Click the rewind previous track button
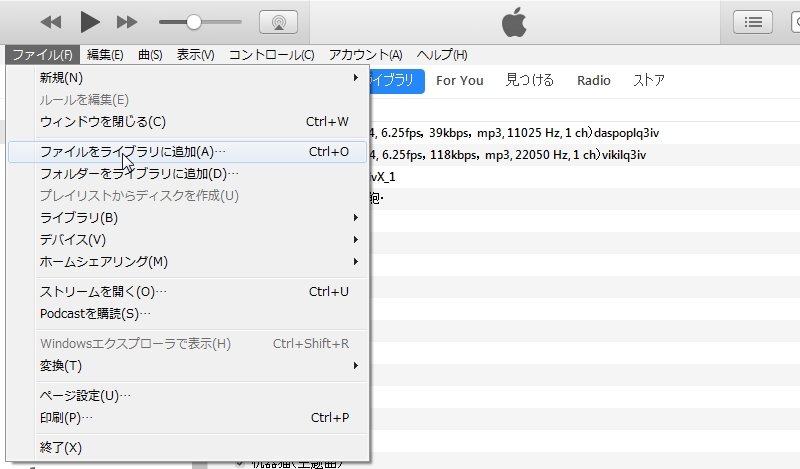 51,22
